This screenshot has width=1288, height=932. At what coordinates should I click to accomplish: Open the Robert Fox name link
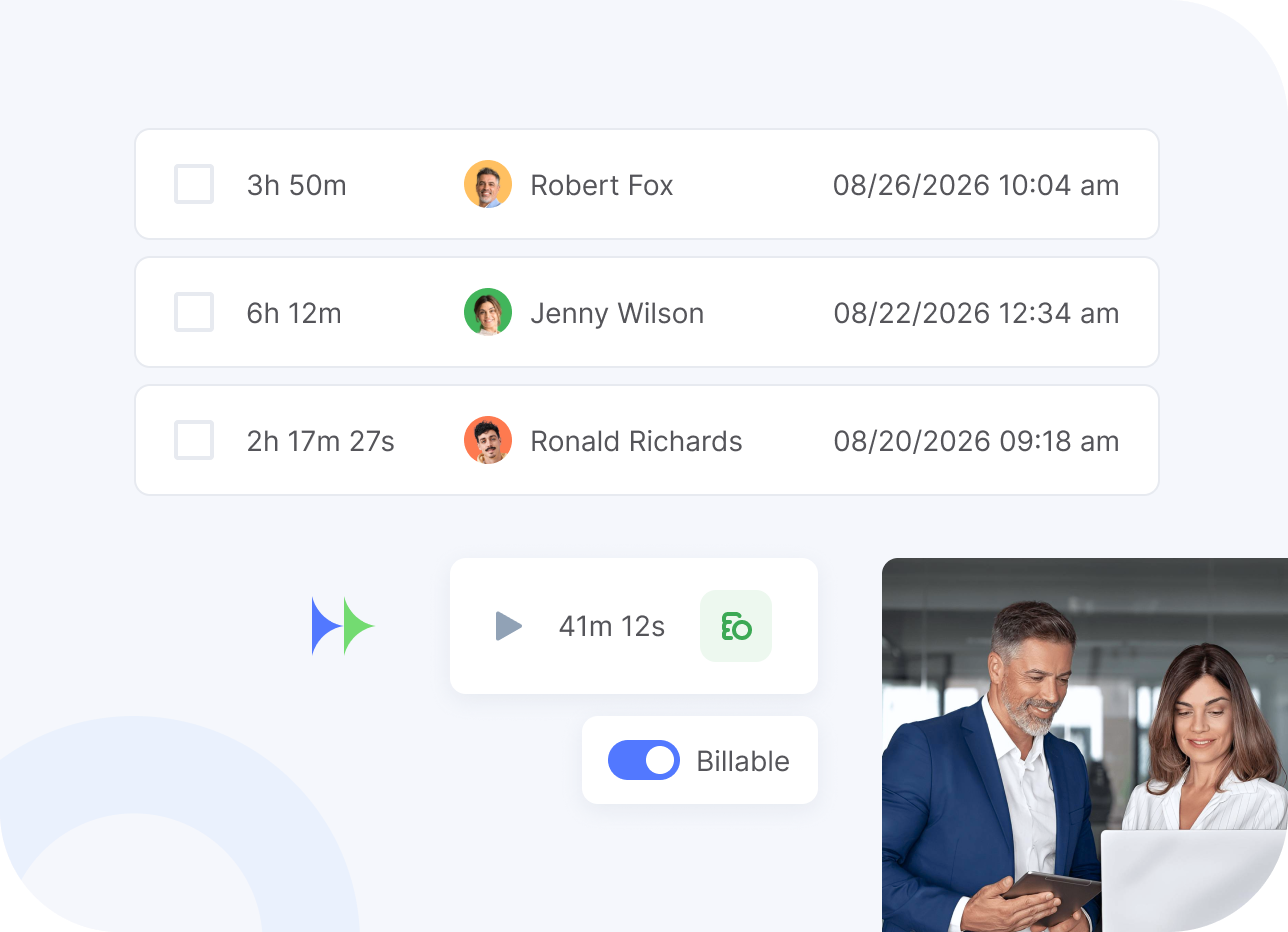pos(602,186)
